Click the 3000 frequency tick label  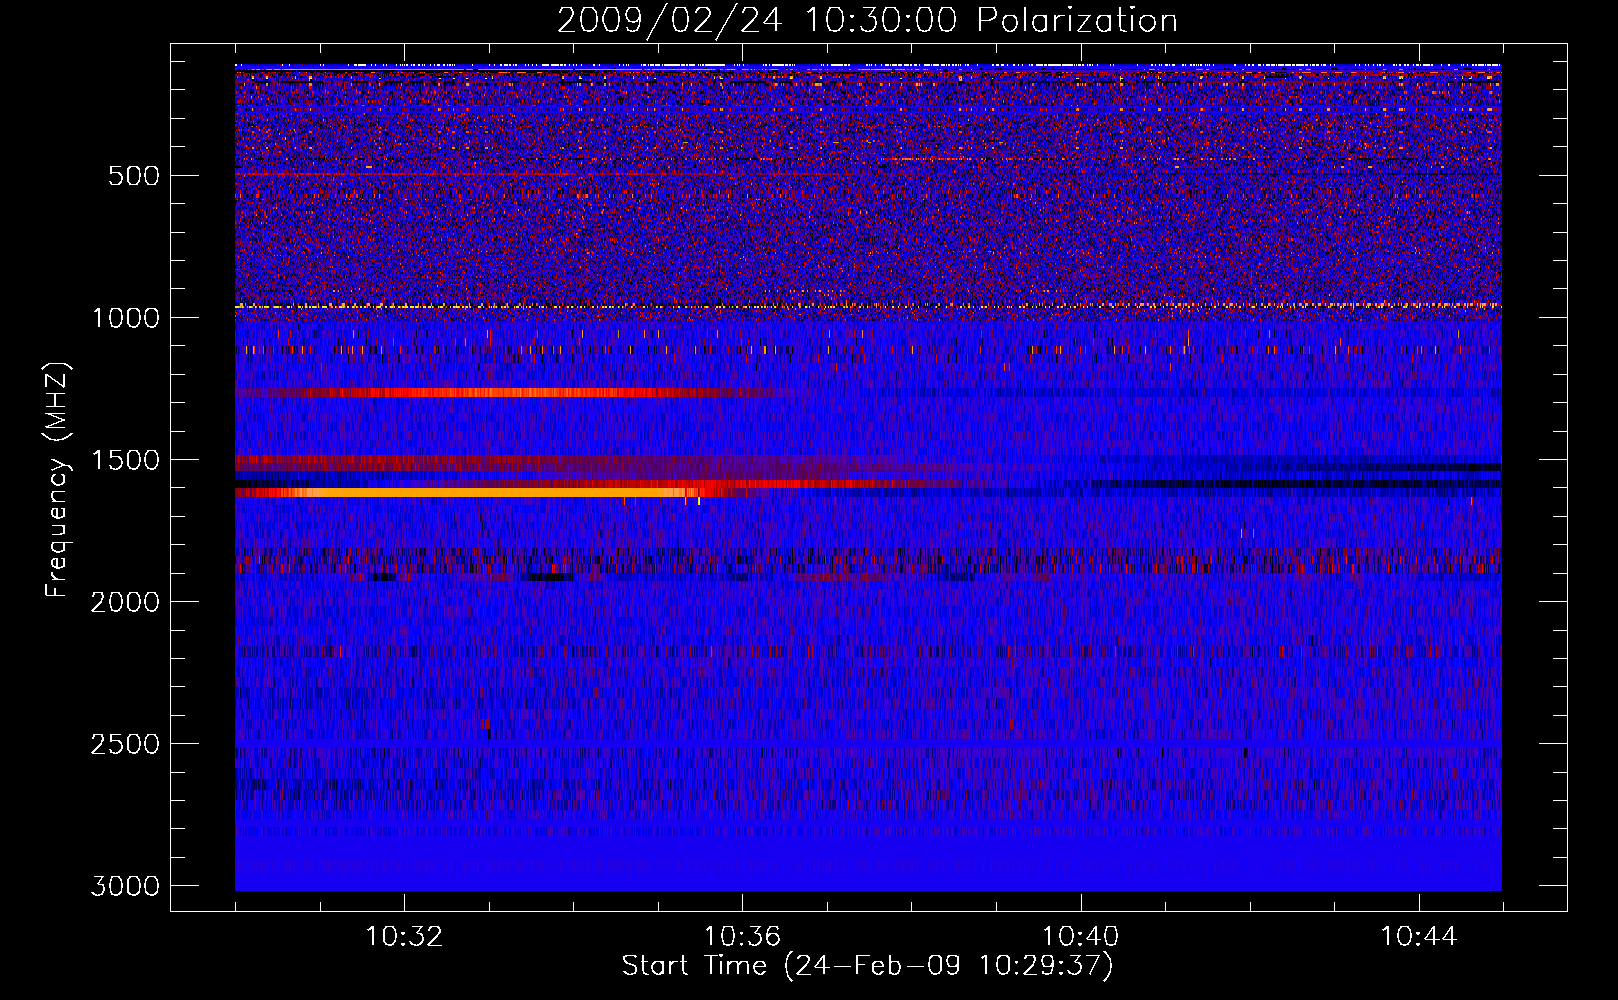(x=125, y=886)
